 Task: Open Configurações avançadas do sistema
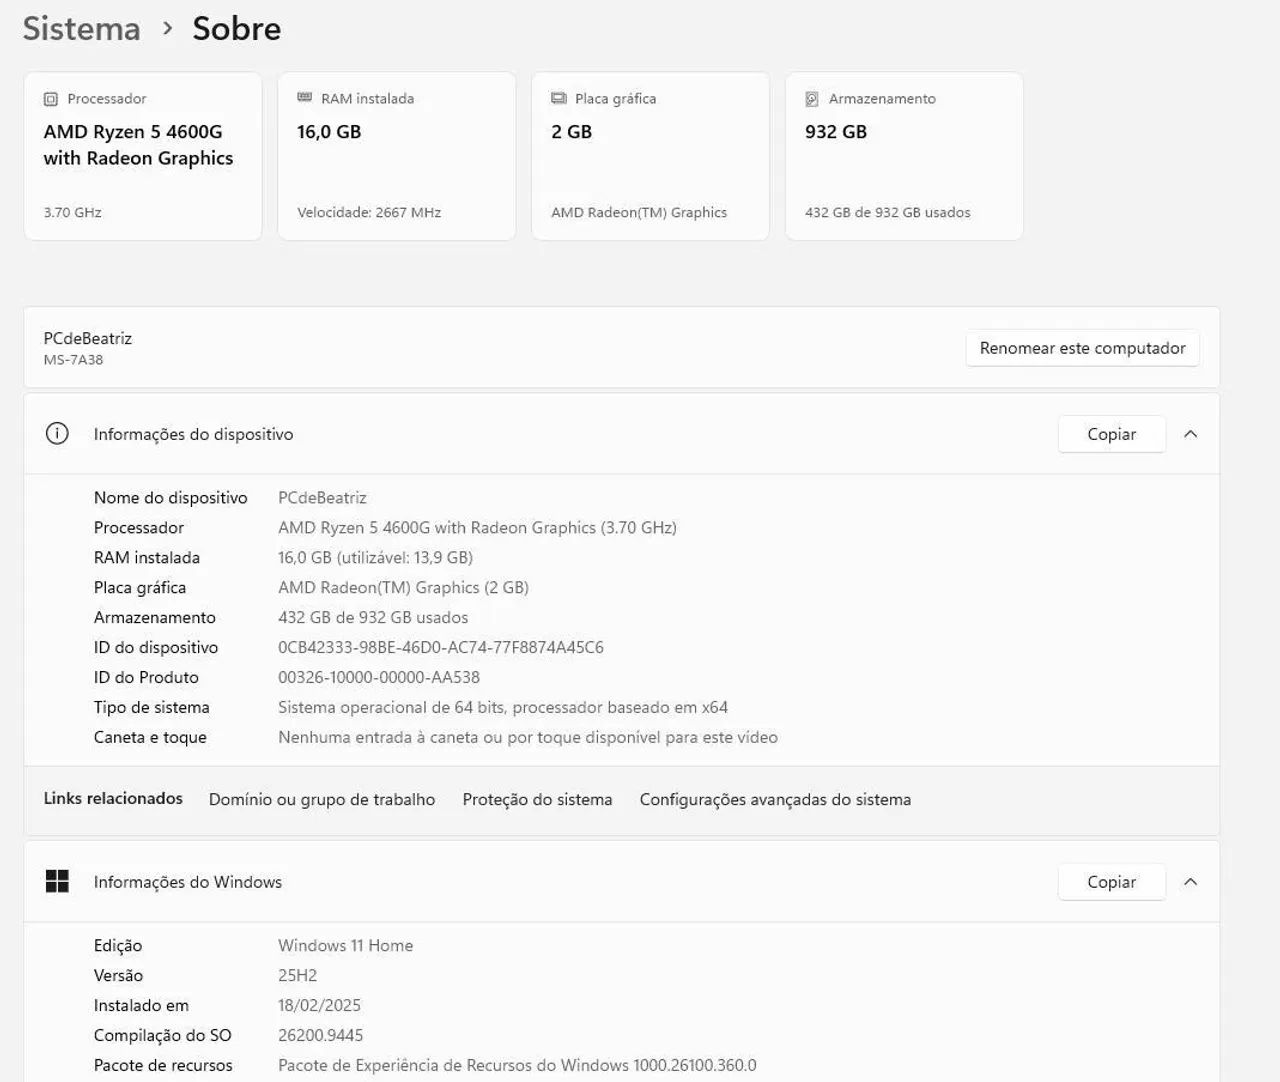pos(775,799)
